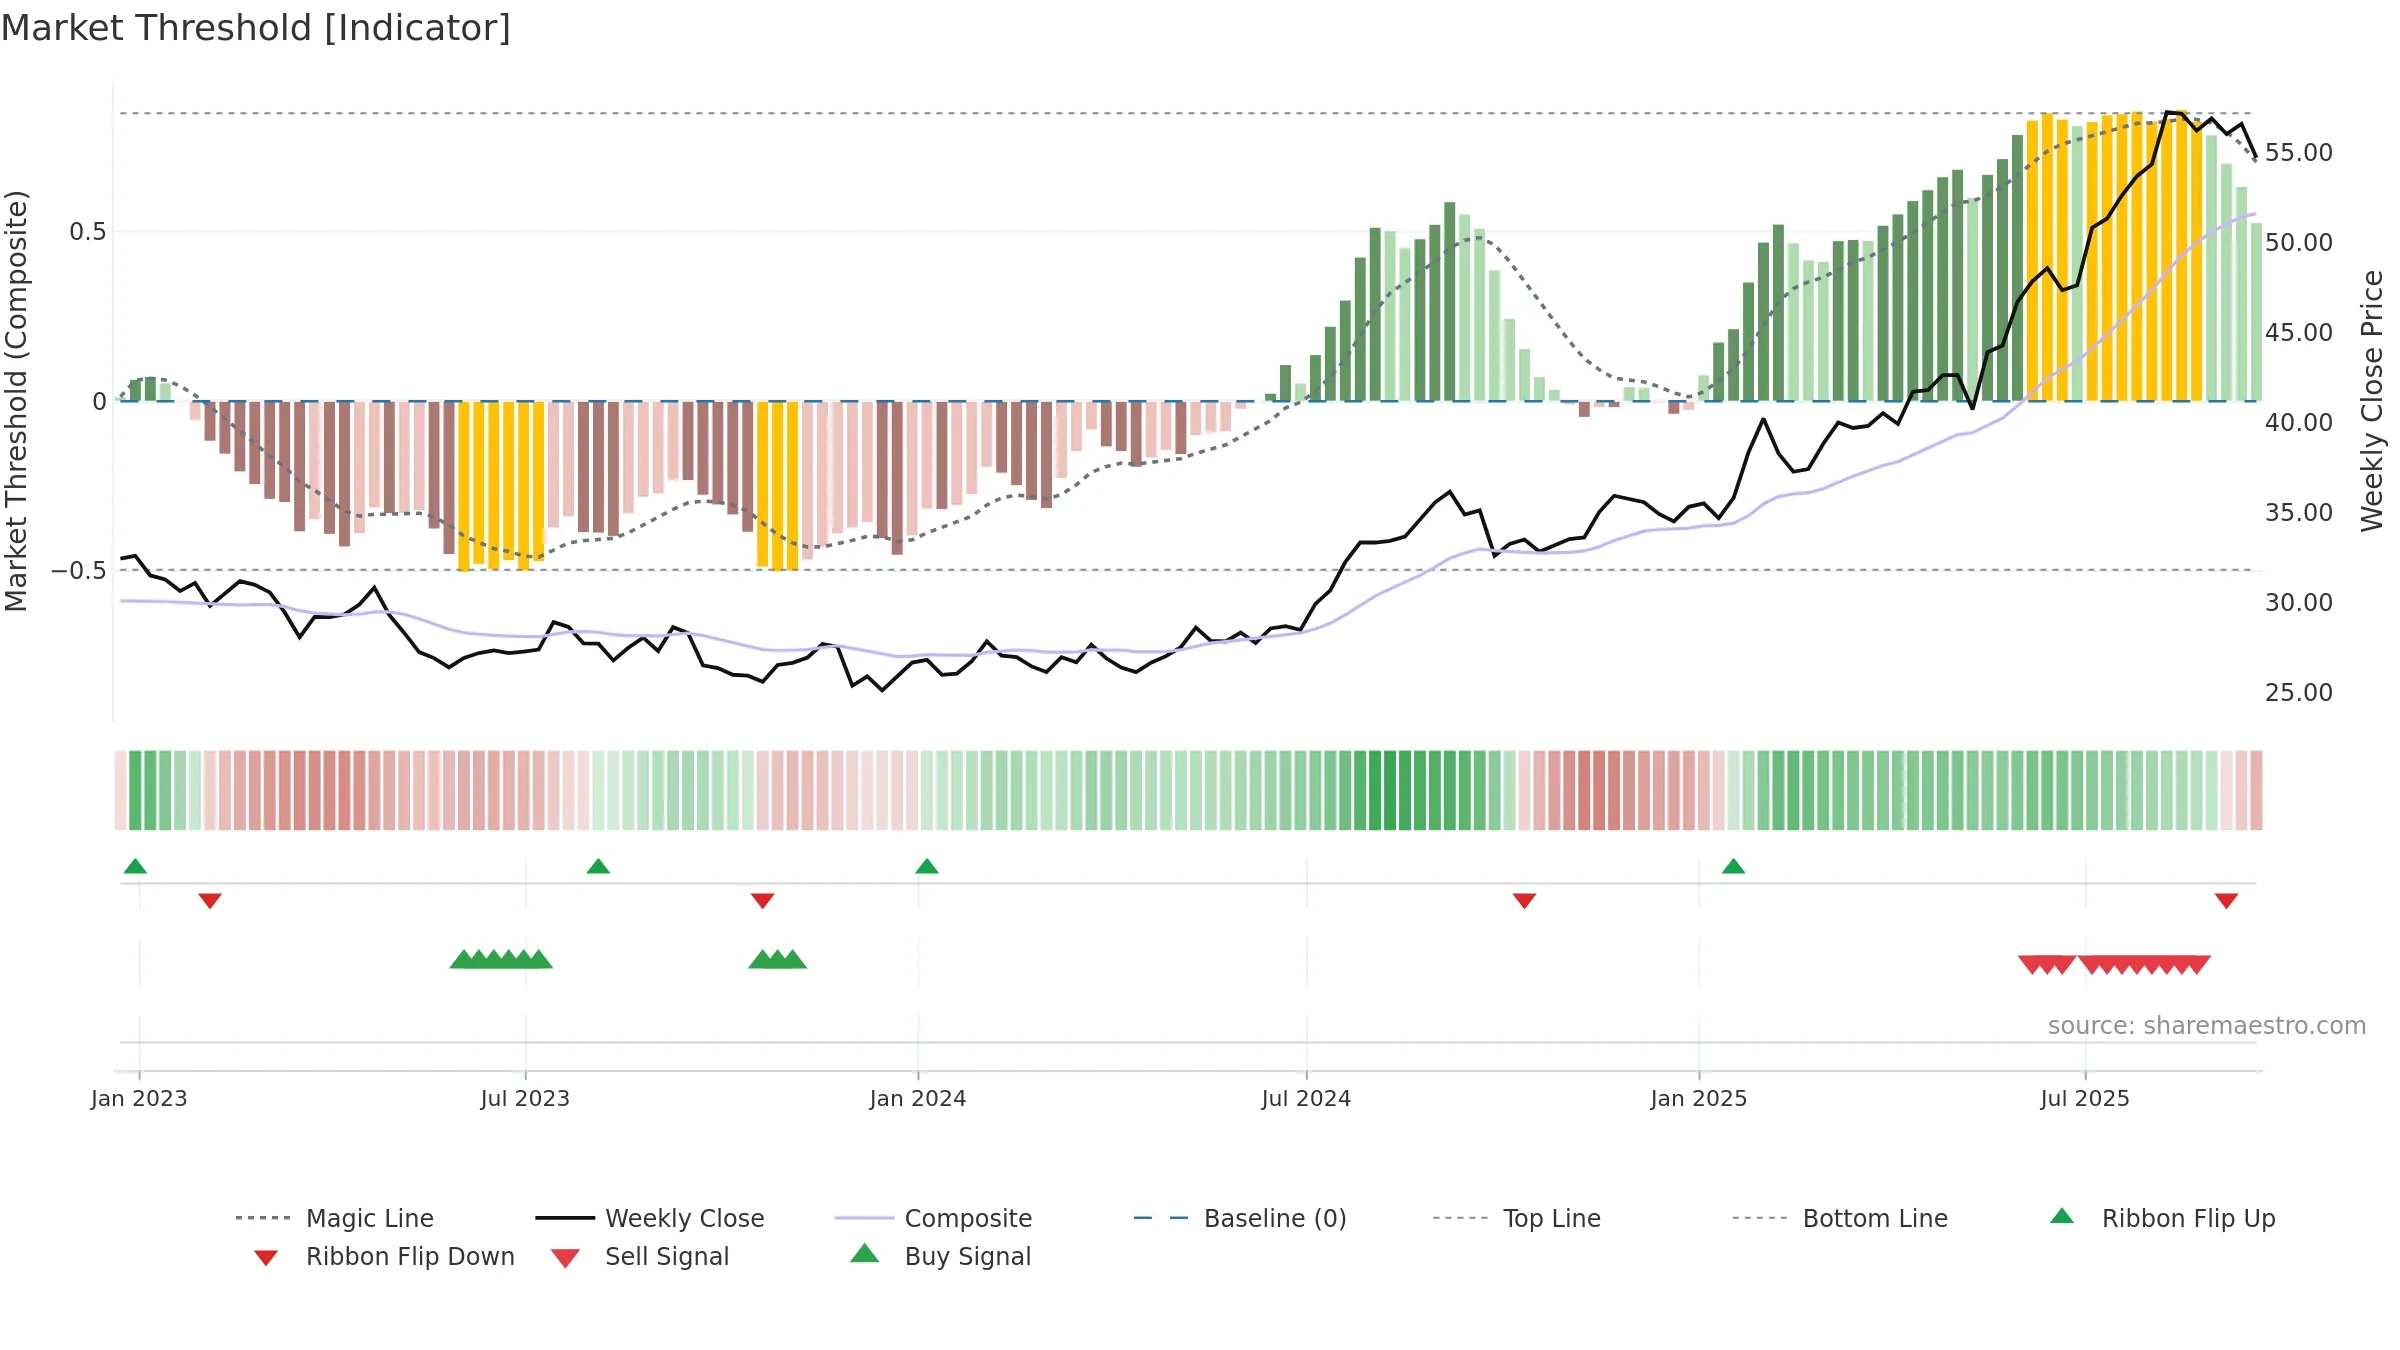Click the source: sharemaestro.com text
Viewport: 2400px width, 1350px height.
(2207, 1026)
